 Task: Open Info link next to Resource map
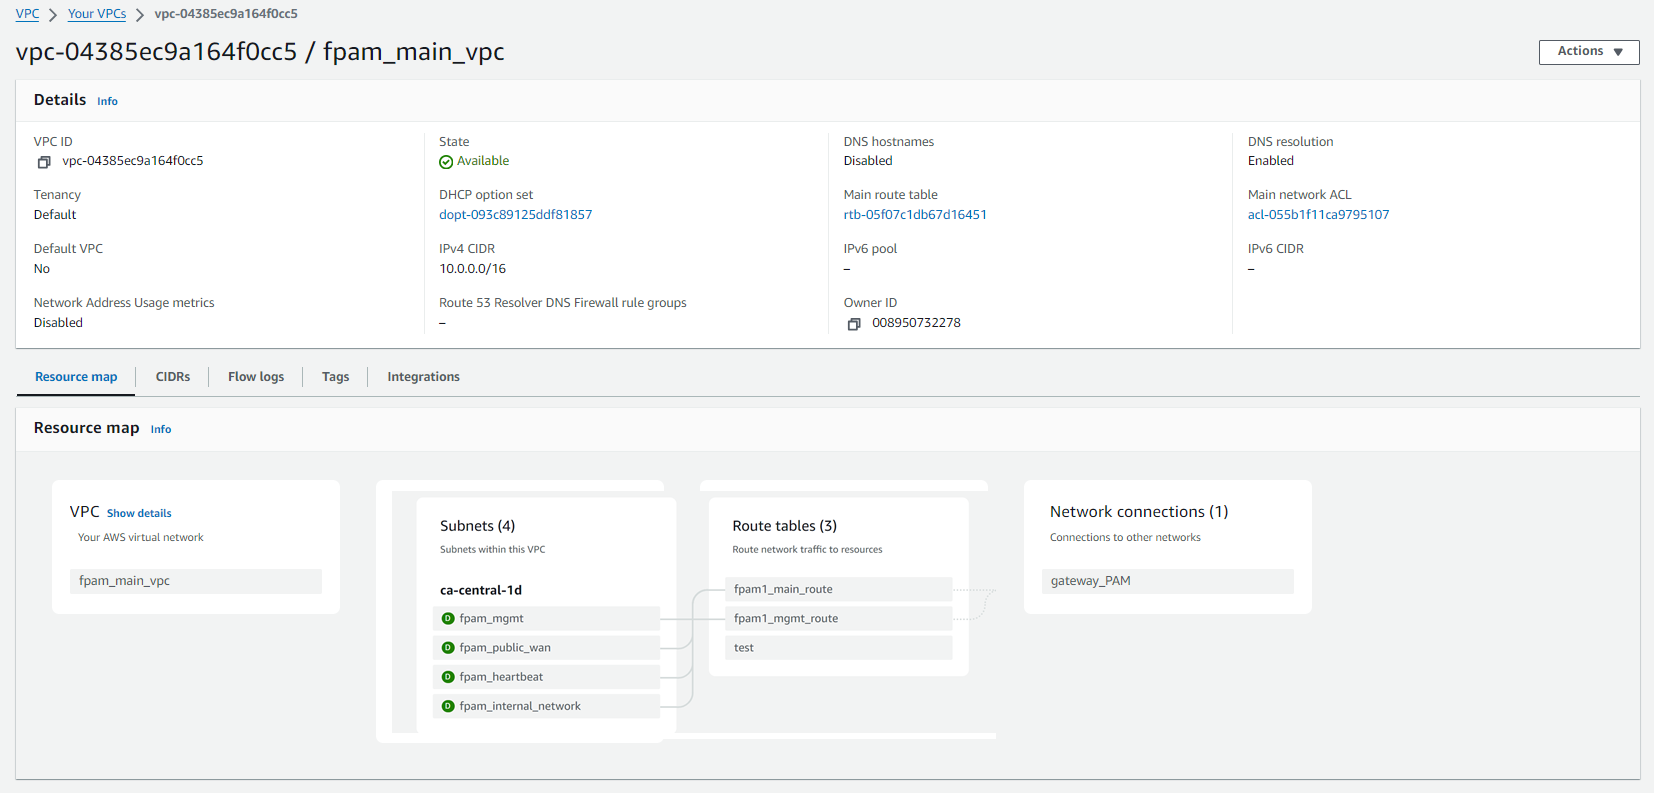point(161,429)
